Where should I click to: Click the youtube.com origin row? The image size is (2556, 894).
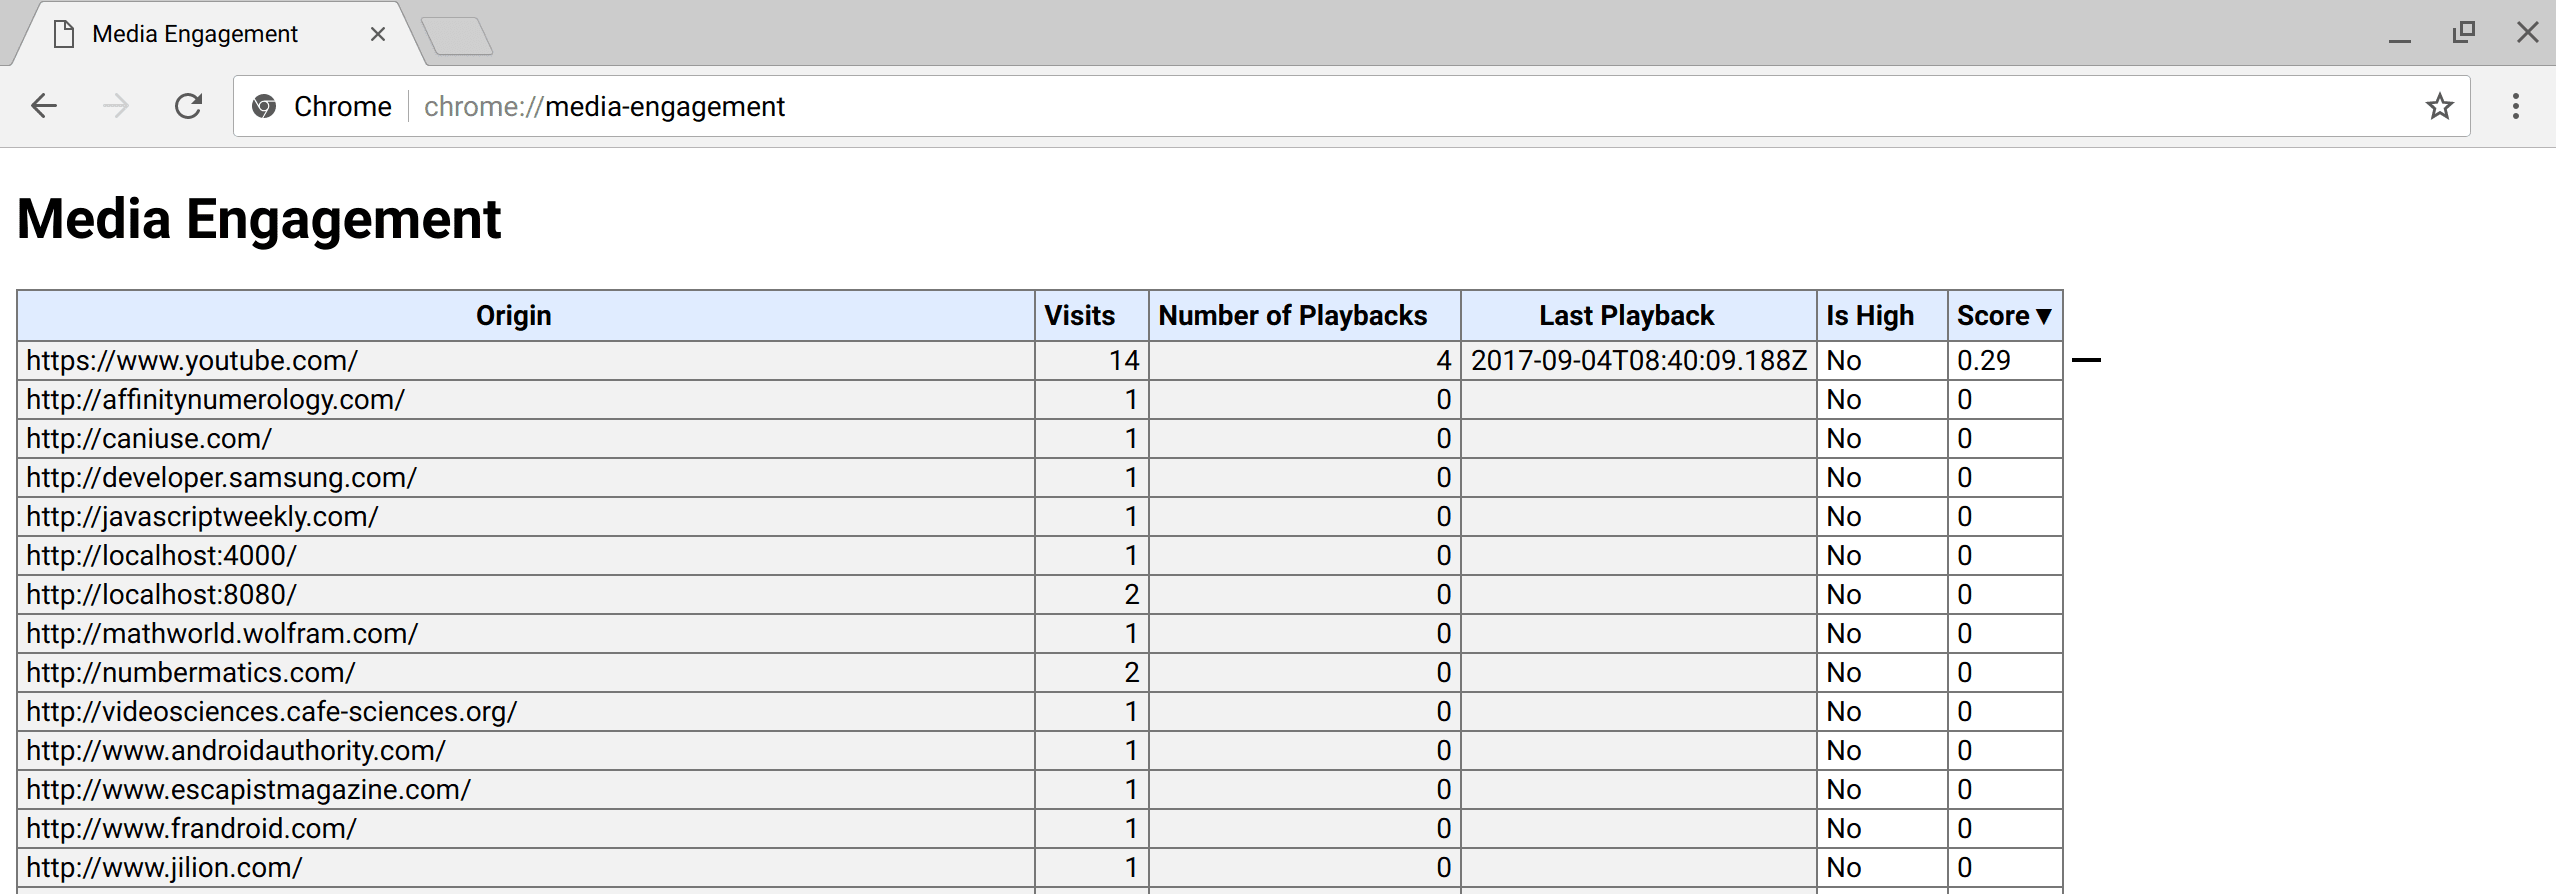192,361
